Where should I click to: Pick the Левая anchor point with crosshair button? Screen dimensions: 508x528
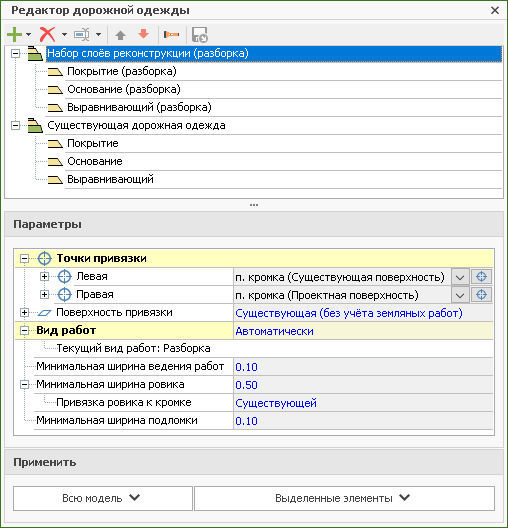[x=481, y=277]
